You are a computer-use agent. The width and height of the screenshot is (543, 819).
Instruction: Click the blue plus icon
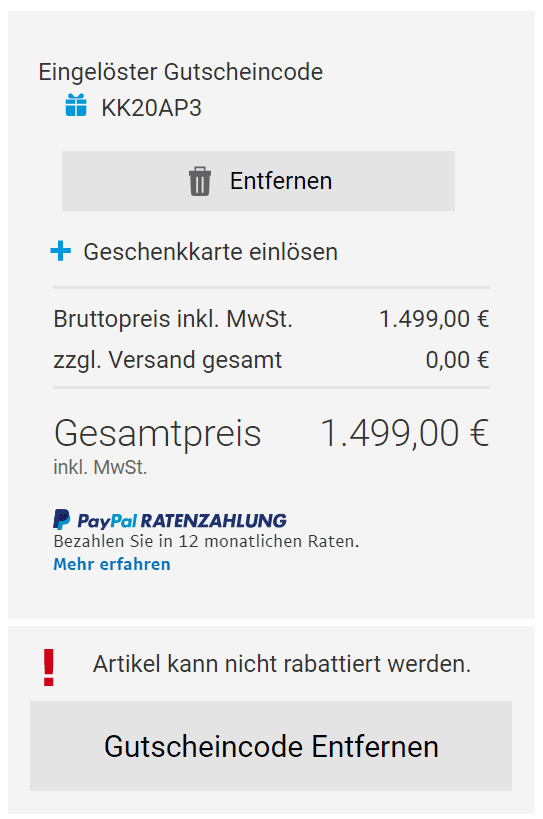pyautogui.click(x=61, y=251)
